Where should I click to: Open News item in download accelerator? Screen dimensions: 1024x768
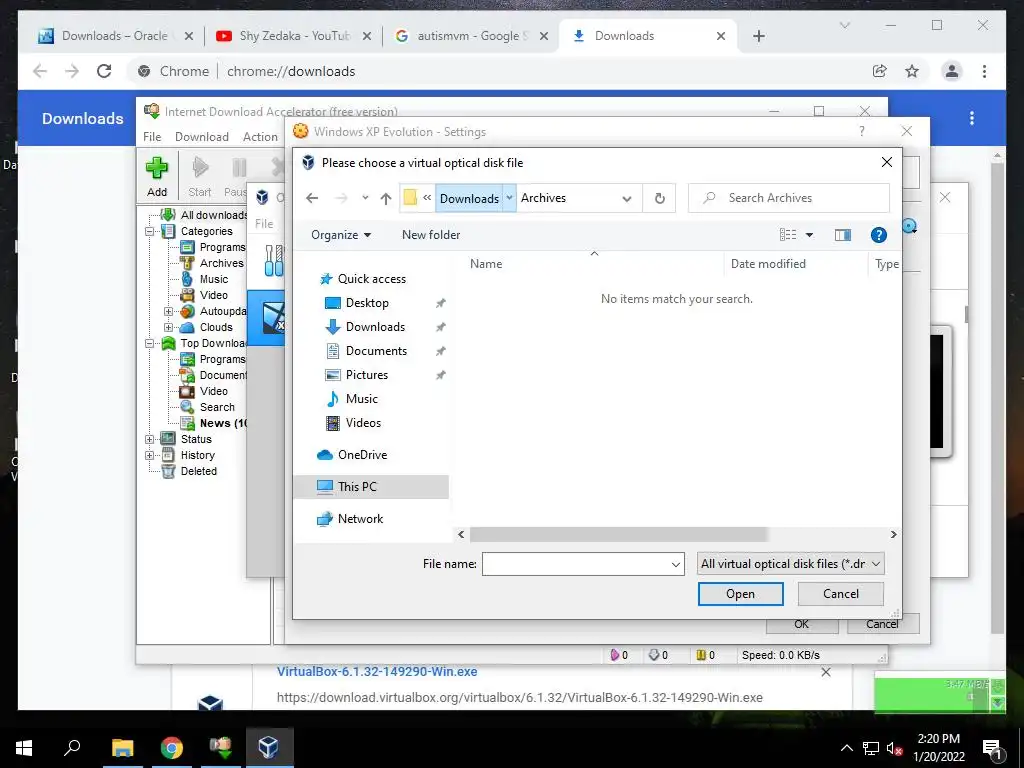tap(223, 423)
